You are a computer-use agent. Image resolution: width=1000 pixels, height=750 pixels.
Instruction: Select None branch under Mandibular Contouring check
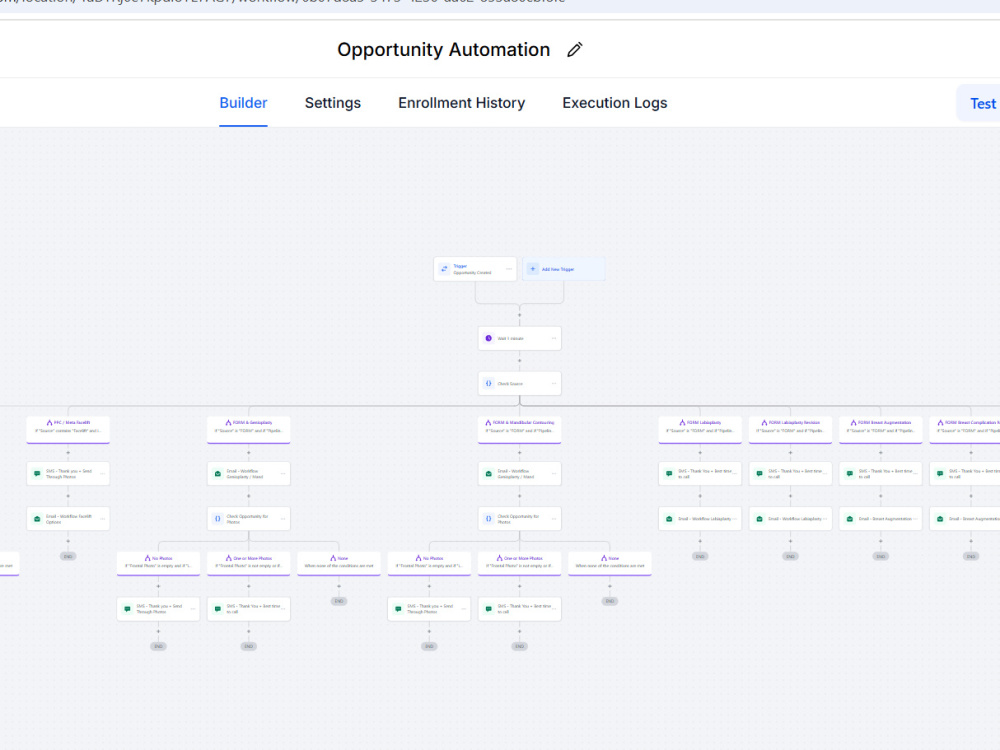610,564
